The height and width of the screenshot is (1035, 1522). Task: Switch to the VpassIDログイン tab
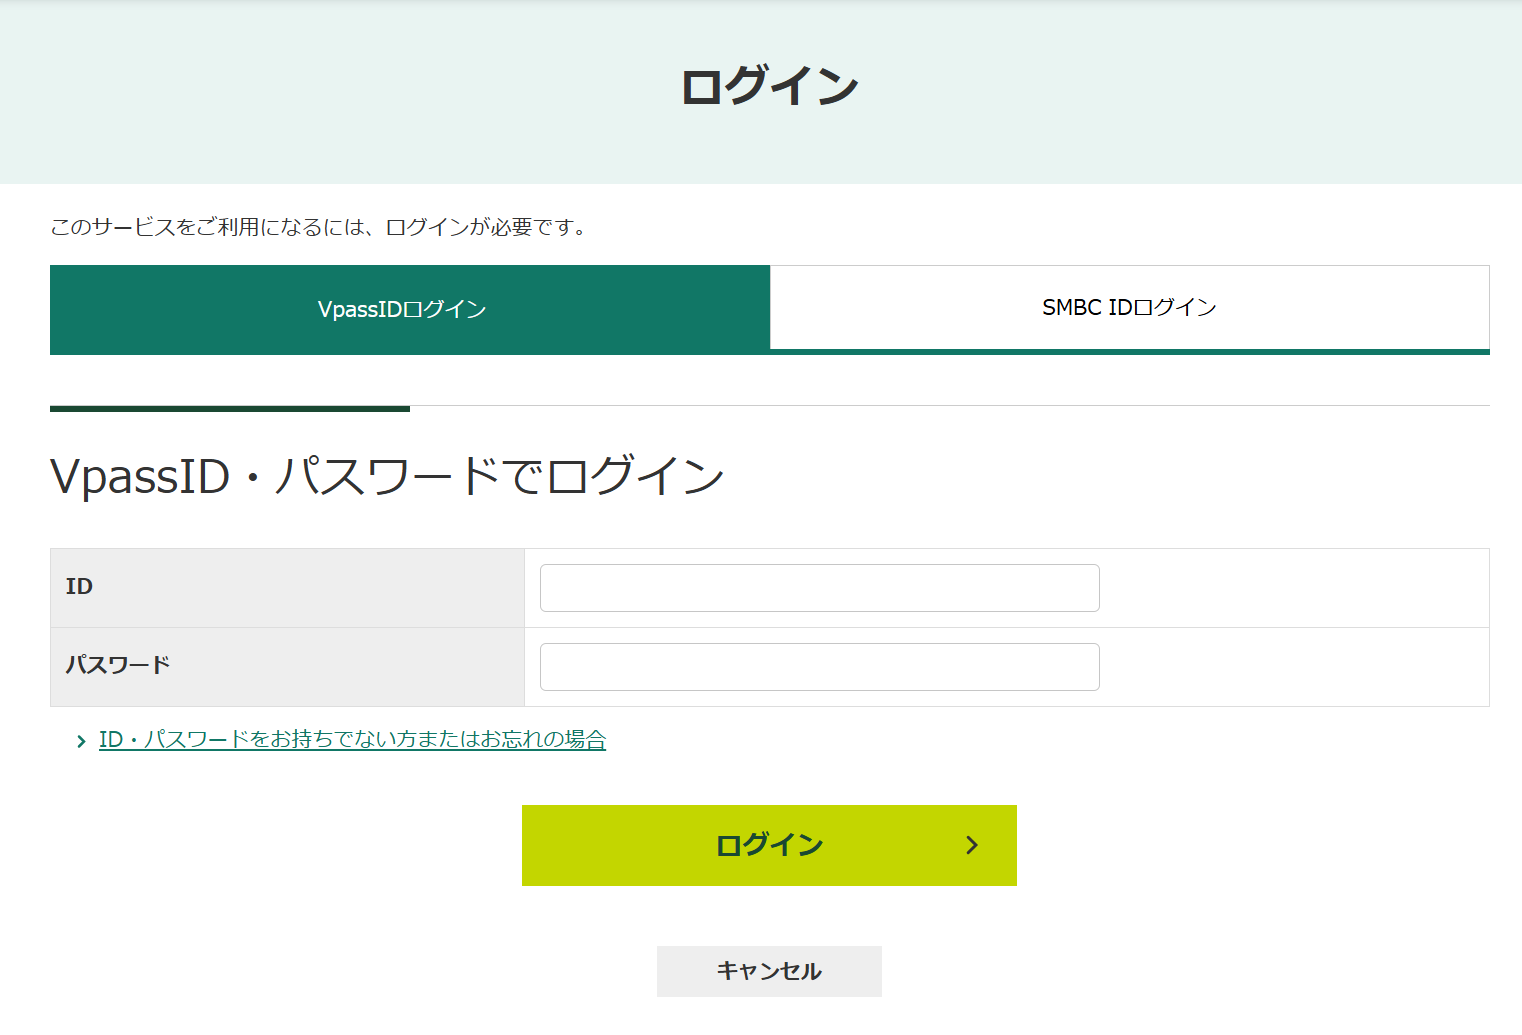tap(410, 309)
